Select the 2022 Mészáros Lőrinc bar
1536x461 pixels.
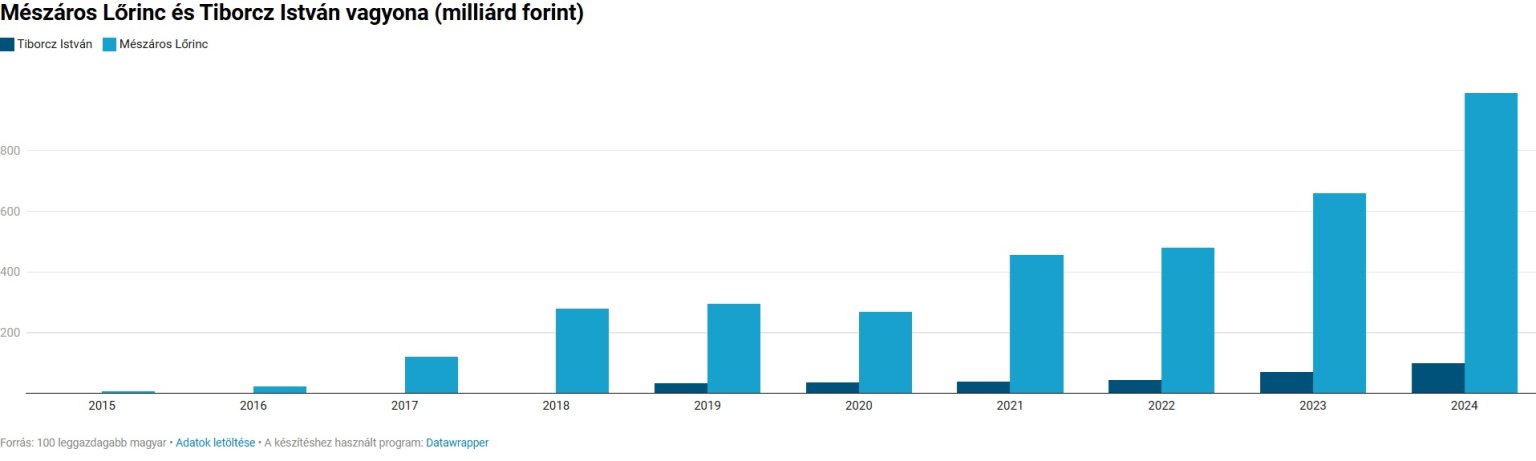[1188, 320]
